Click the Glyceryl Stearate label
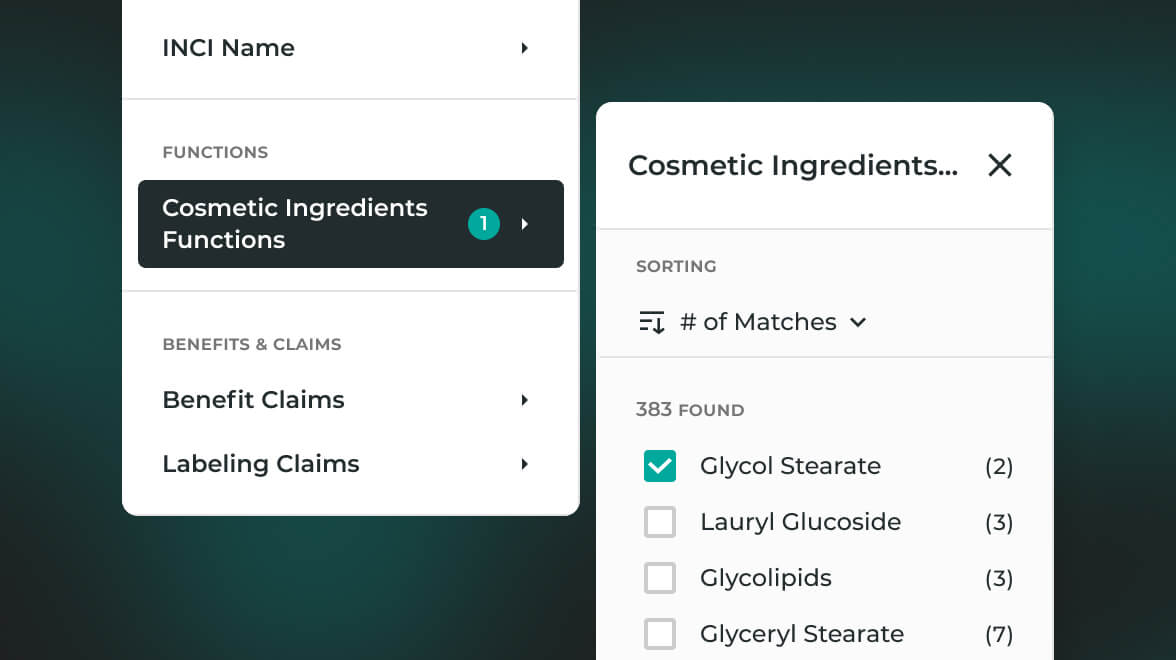Screen dimensions: 1176x660 click(x=802, y=634)
